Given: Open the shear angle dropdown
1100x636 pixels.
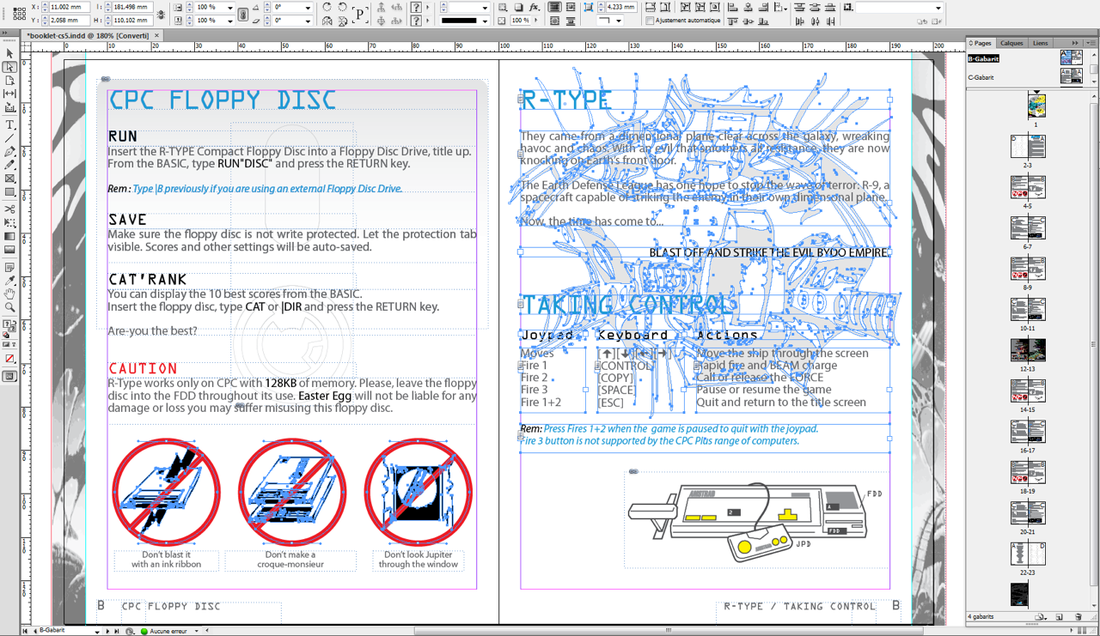Looking at the screenshot, I should coord(308,21).
